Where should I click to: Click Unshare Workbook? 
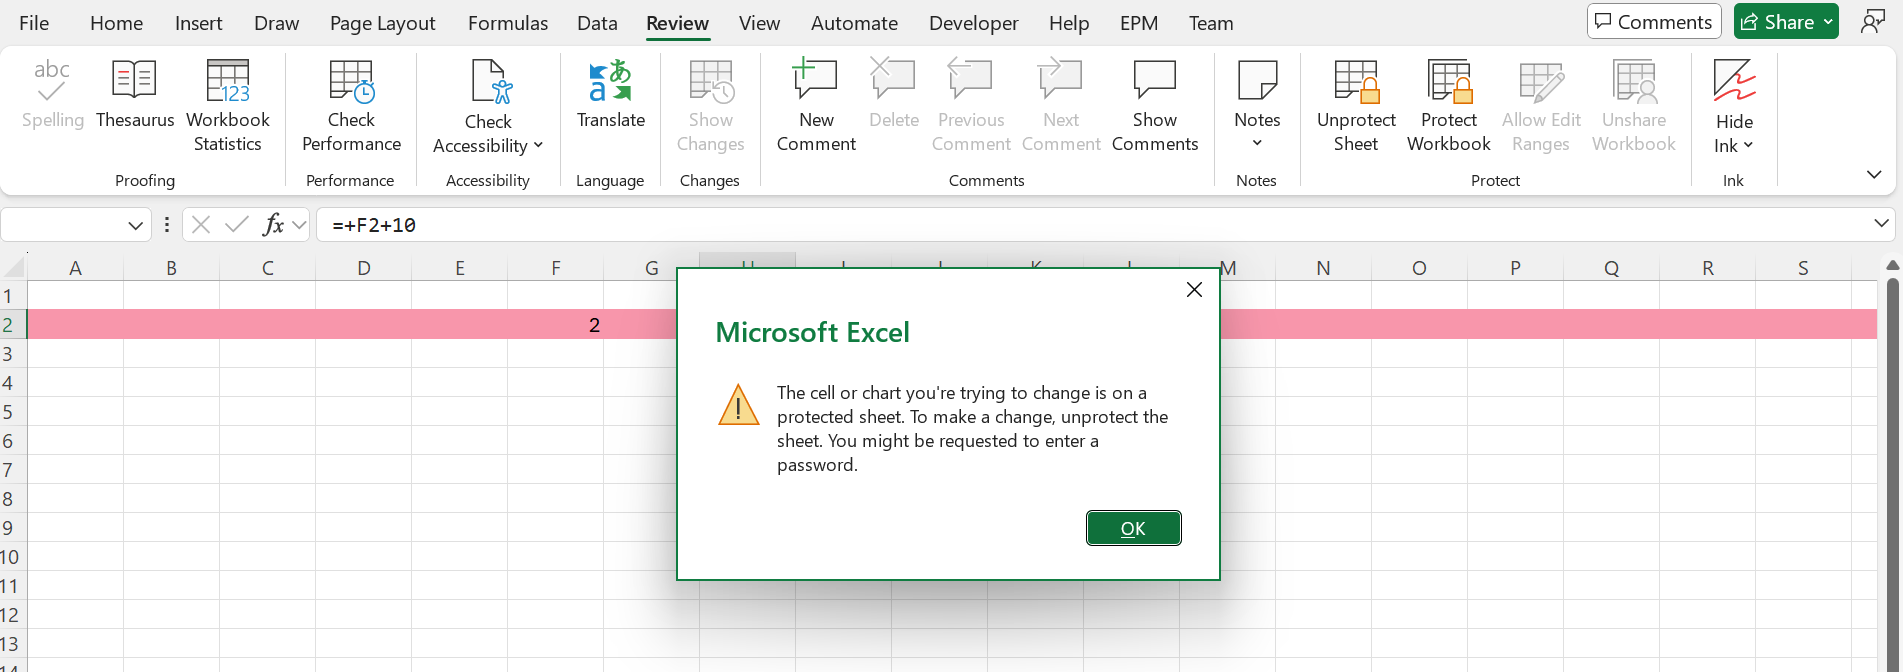1634,106
